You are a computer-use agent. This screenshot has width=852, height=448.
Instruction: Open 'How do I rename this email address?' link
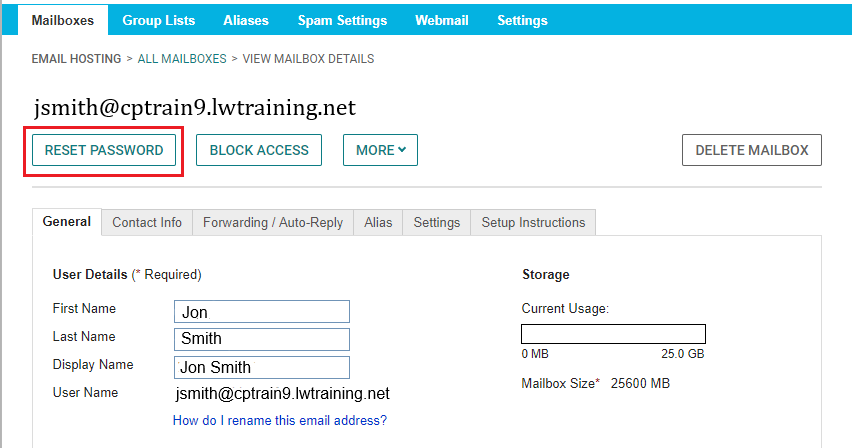(x=279, y=420)
